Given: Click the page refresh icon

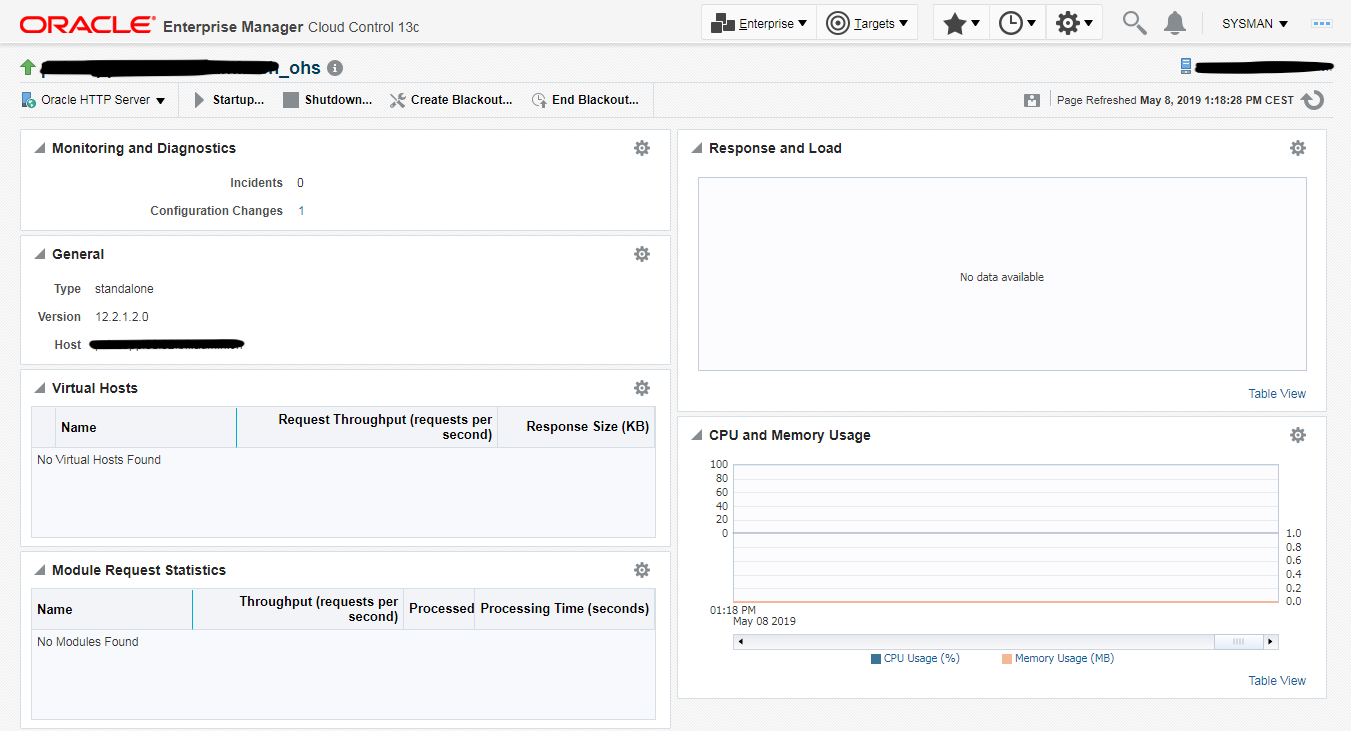Looking at the screenshot, I should click(x=1314, y=100).
